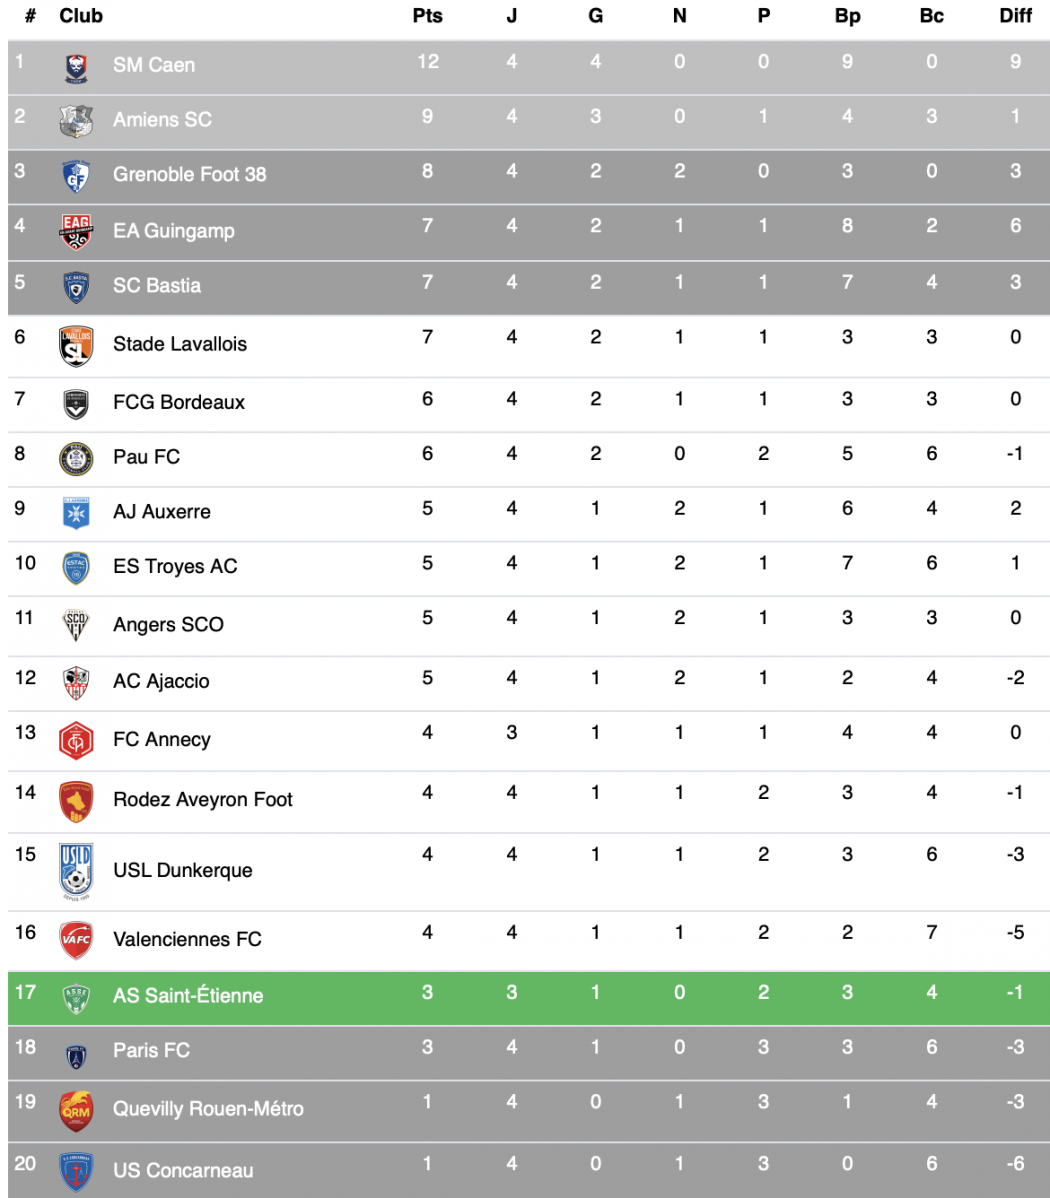Click the Paris FC row name
Image resolution: width=1050 pixels, height=1198 pixels.
coord(151,1051)
